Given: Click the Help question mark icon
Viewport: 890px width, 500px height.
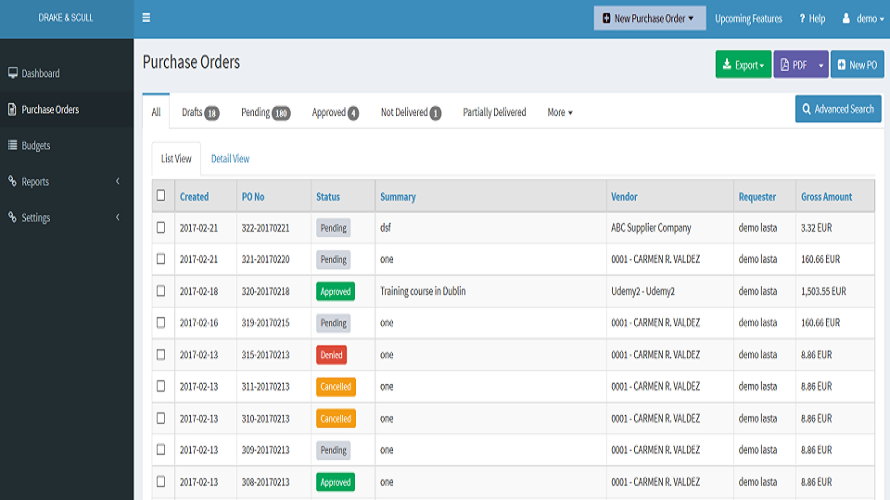Looking at the screenshot, I should [x=802, y=18].
